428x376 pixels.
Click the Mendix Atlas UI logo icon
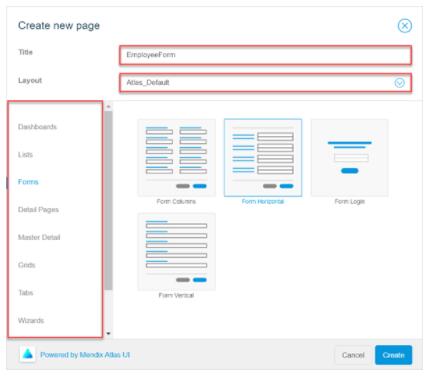(x=28, y=354)
